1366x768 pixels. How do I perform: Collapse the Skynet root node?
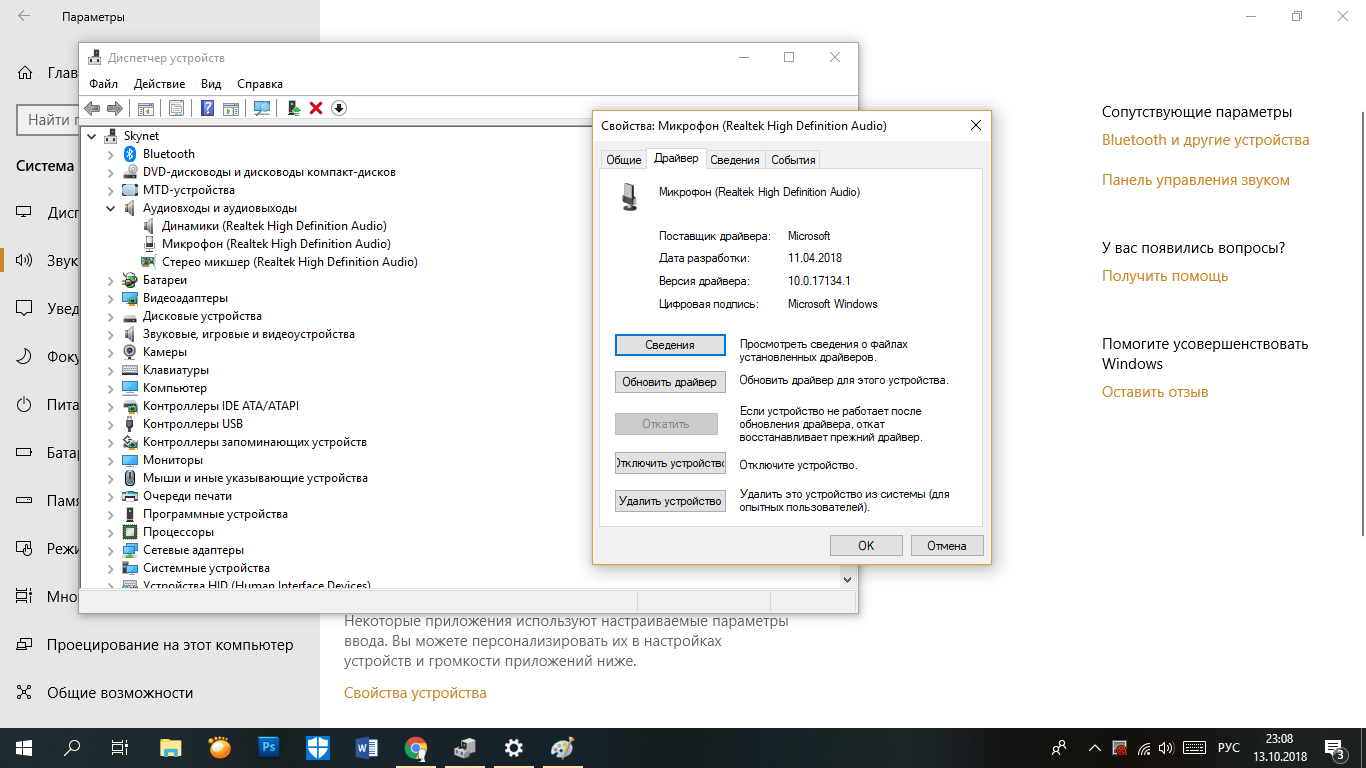[92, 136]
